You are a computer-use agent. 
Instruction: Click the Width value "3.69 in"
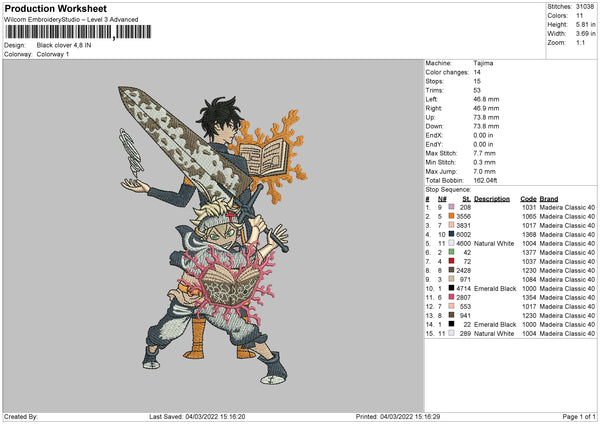coord(585,34)
